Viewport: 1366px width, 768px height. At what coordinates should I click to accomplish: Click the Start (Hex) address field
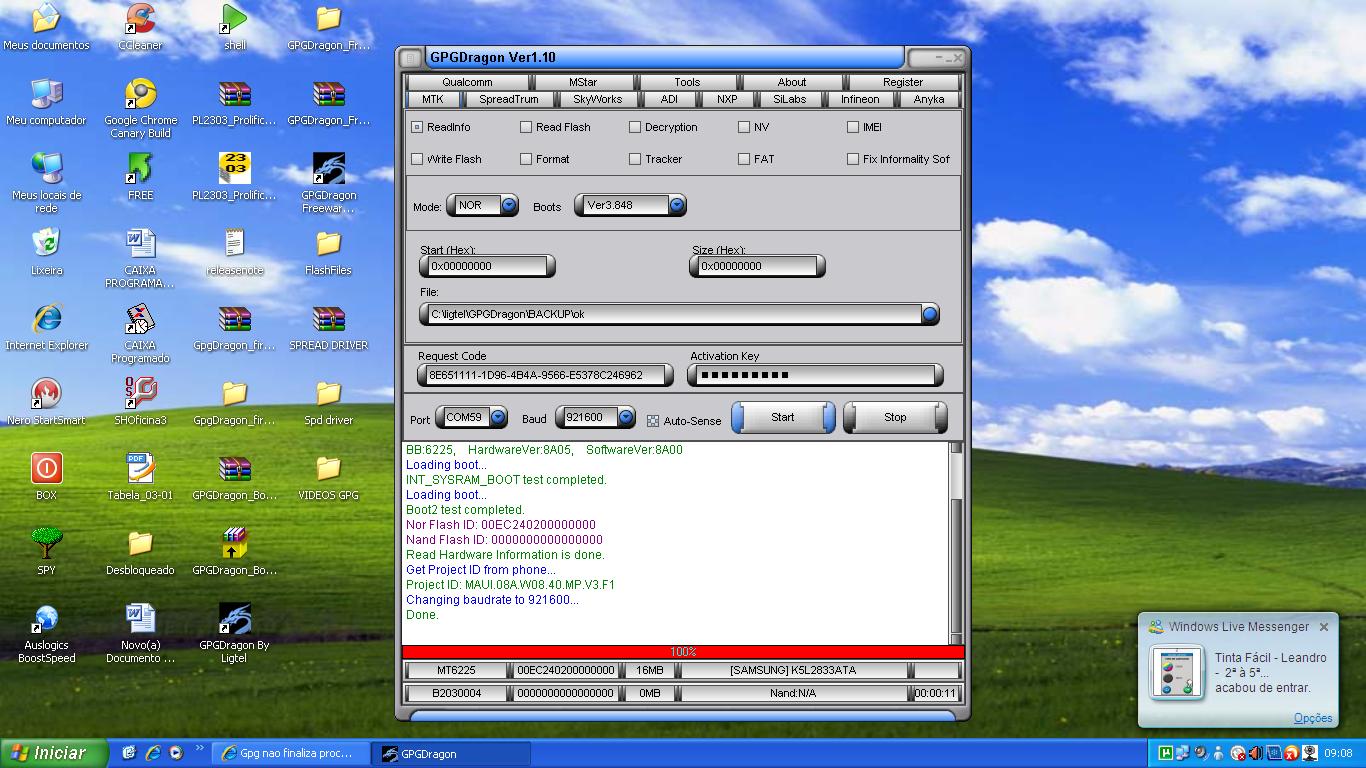pos(487,266)
